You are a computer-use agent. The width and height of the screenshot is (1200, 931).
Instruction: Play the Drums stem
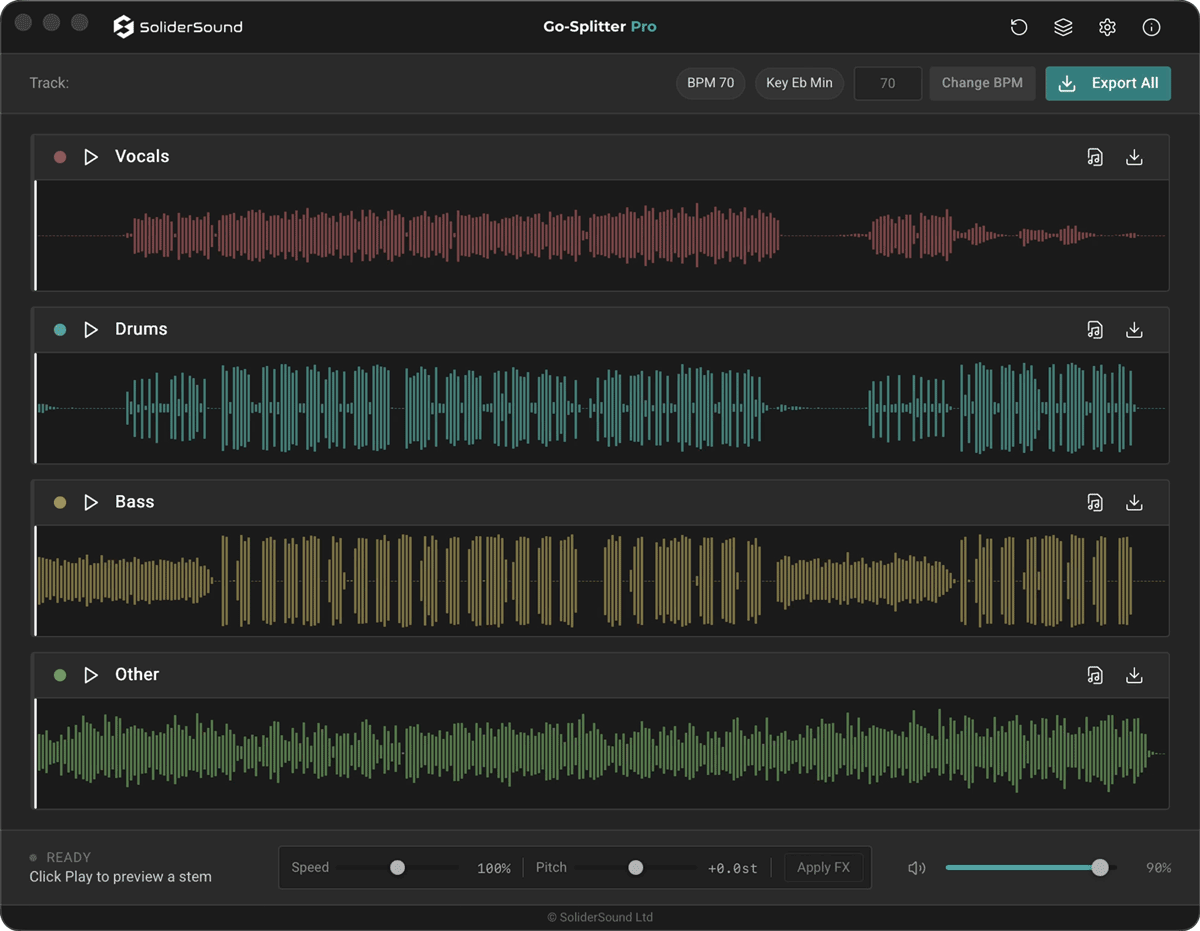click(91, 330)
